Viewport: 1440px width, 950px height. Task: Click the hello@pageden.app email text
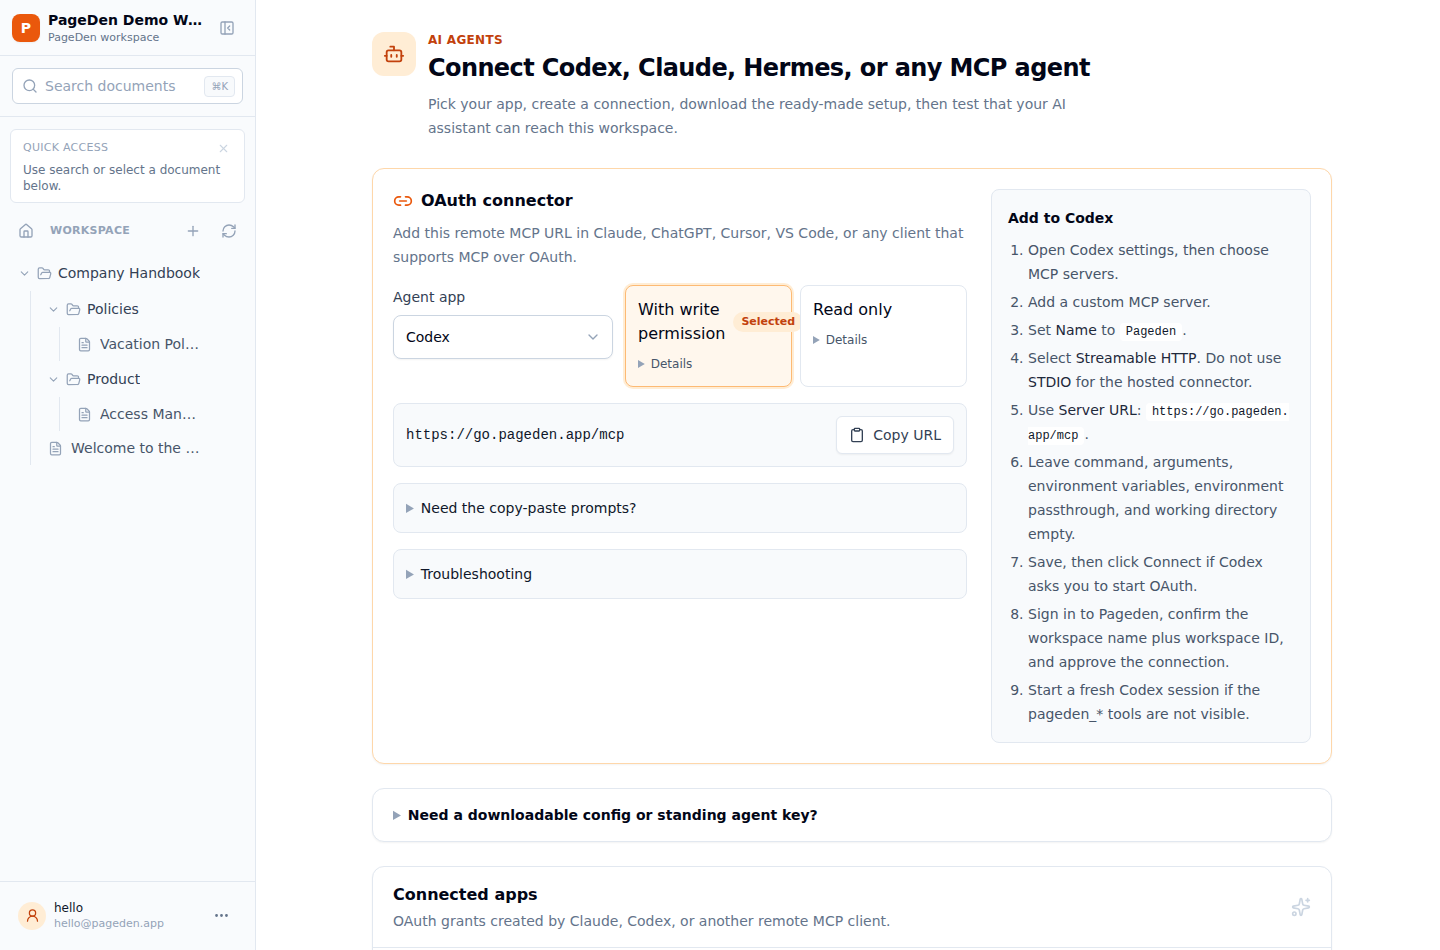[109, 923]
